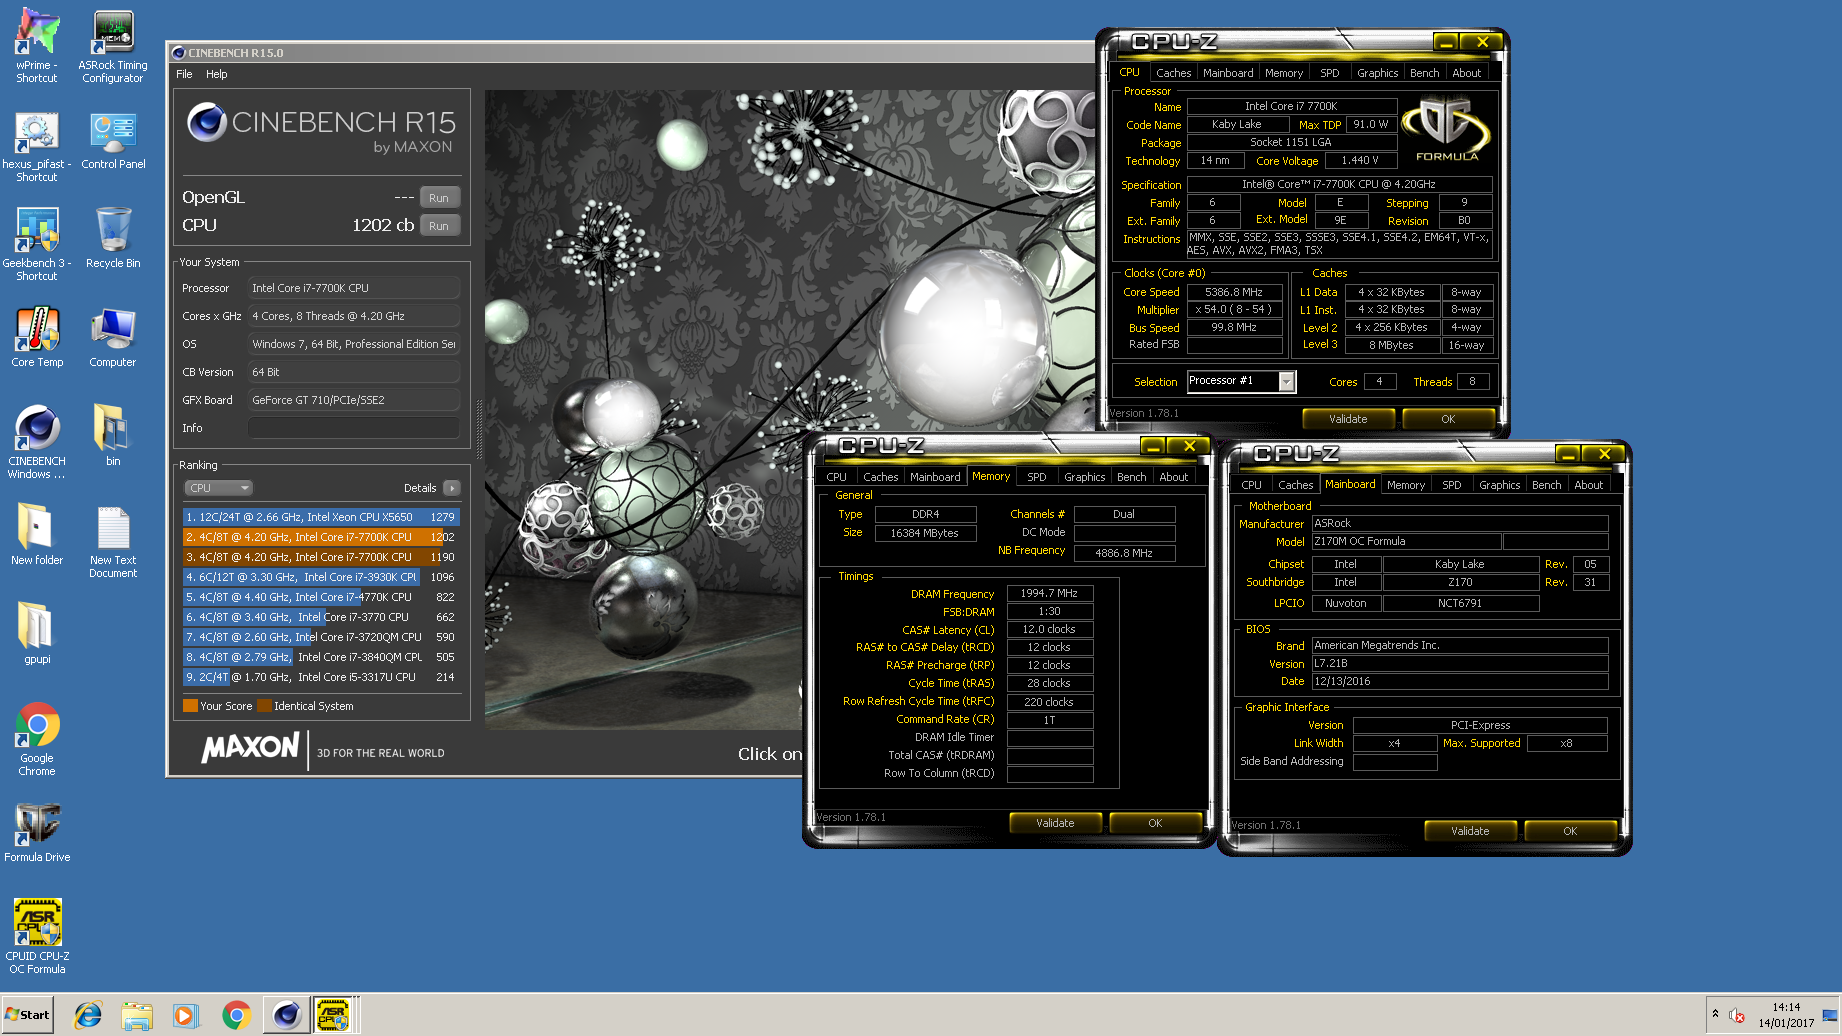This screenshot has height=1036, width=1842.
Task: Switch to CPU-Z taskbar button
Action: [333, 1015]
